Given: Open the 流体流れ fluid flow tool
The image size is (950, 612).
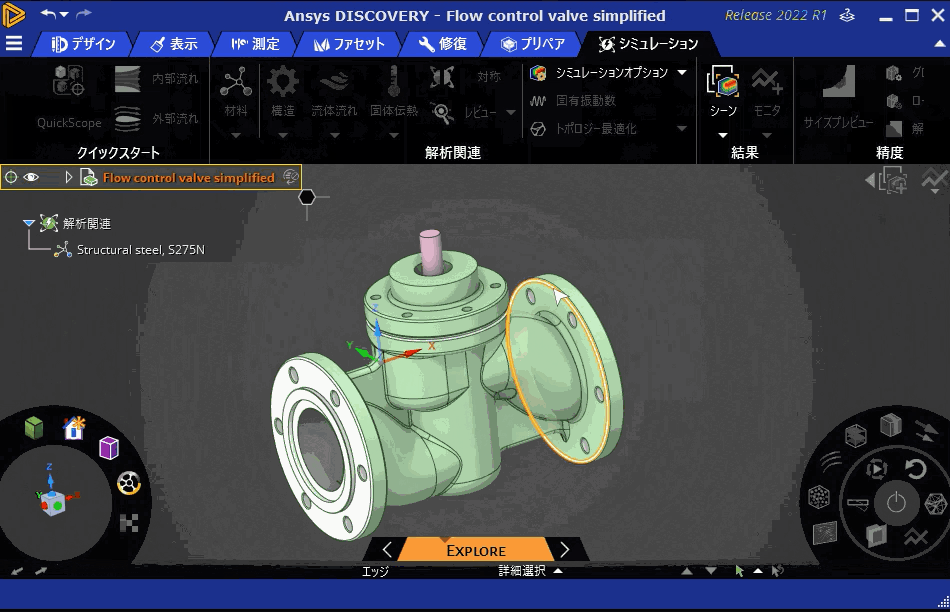Looking at the screenshot, I should pyautogui.click(x=334, y=92).
